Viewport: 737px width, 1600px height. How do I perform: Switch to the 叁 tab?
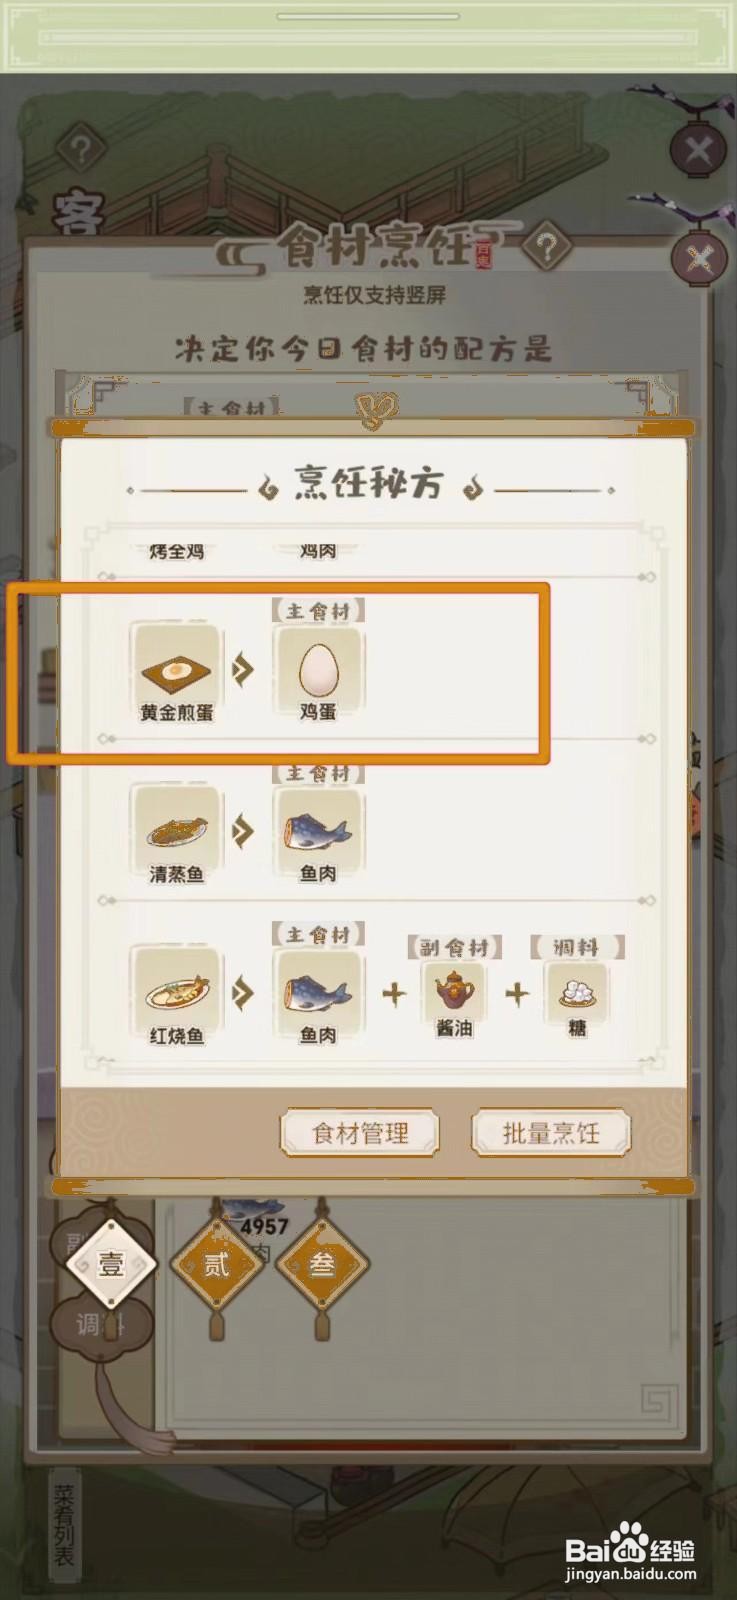click(322, 1265)
